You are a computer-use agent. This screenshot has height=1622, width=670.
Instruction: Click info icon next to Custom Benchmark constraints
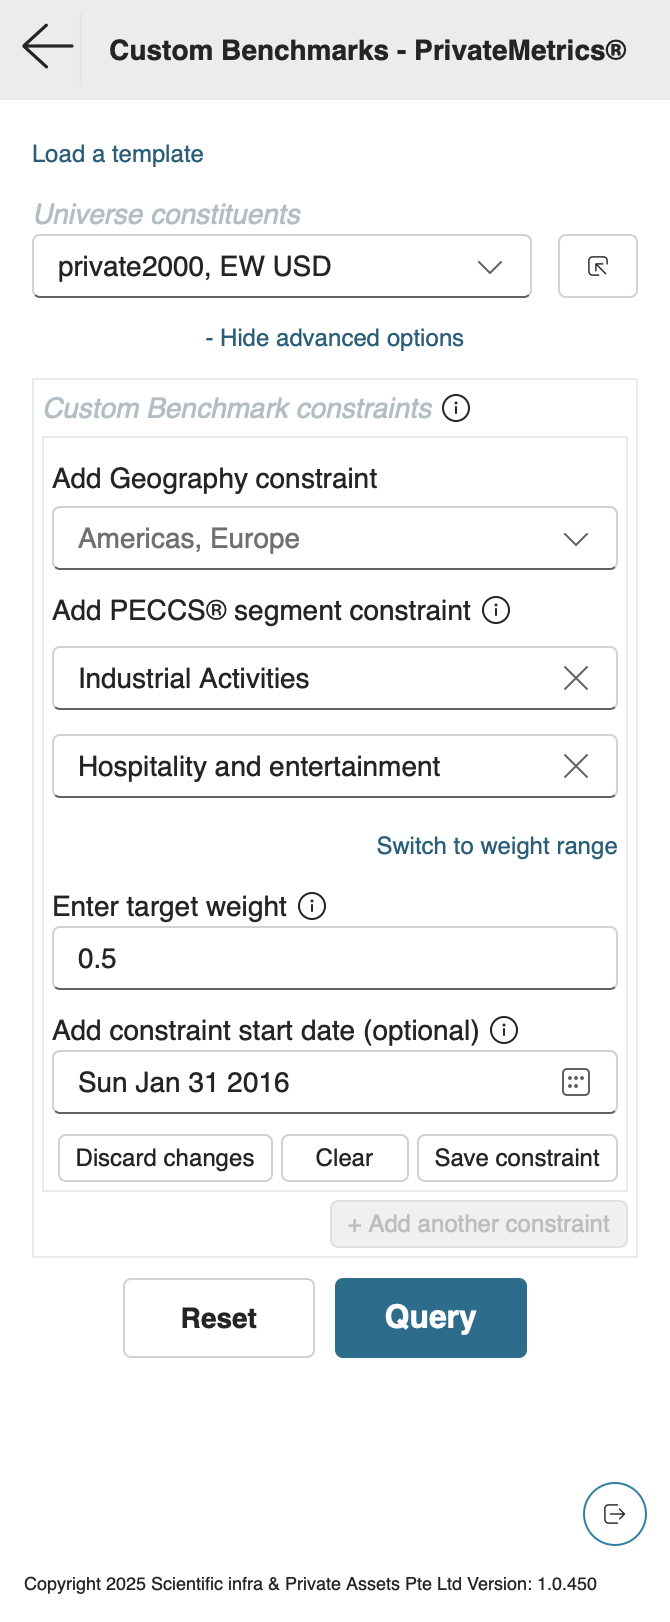456,408
